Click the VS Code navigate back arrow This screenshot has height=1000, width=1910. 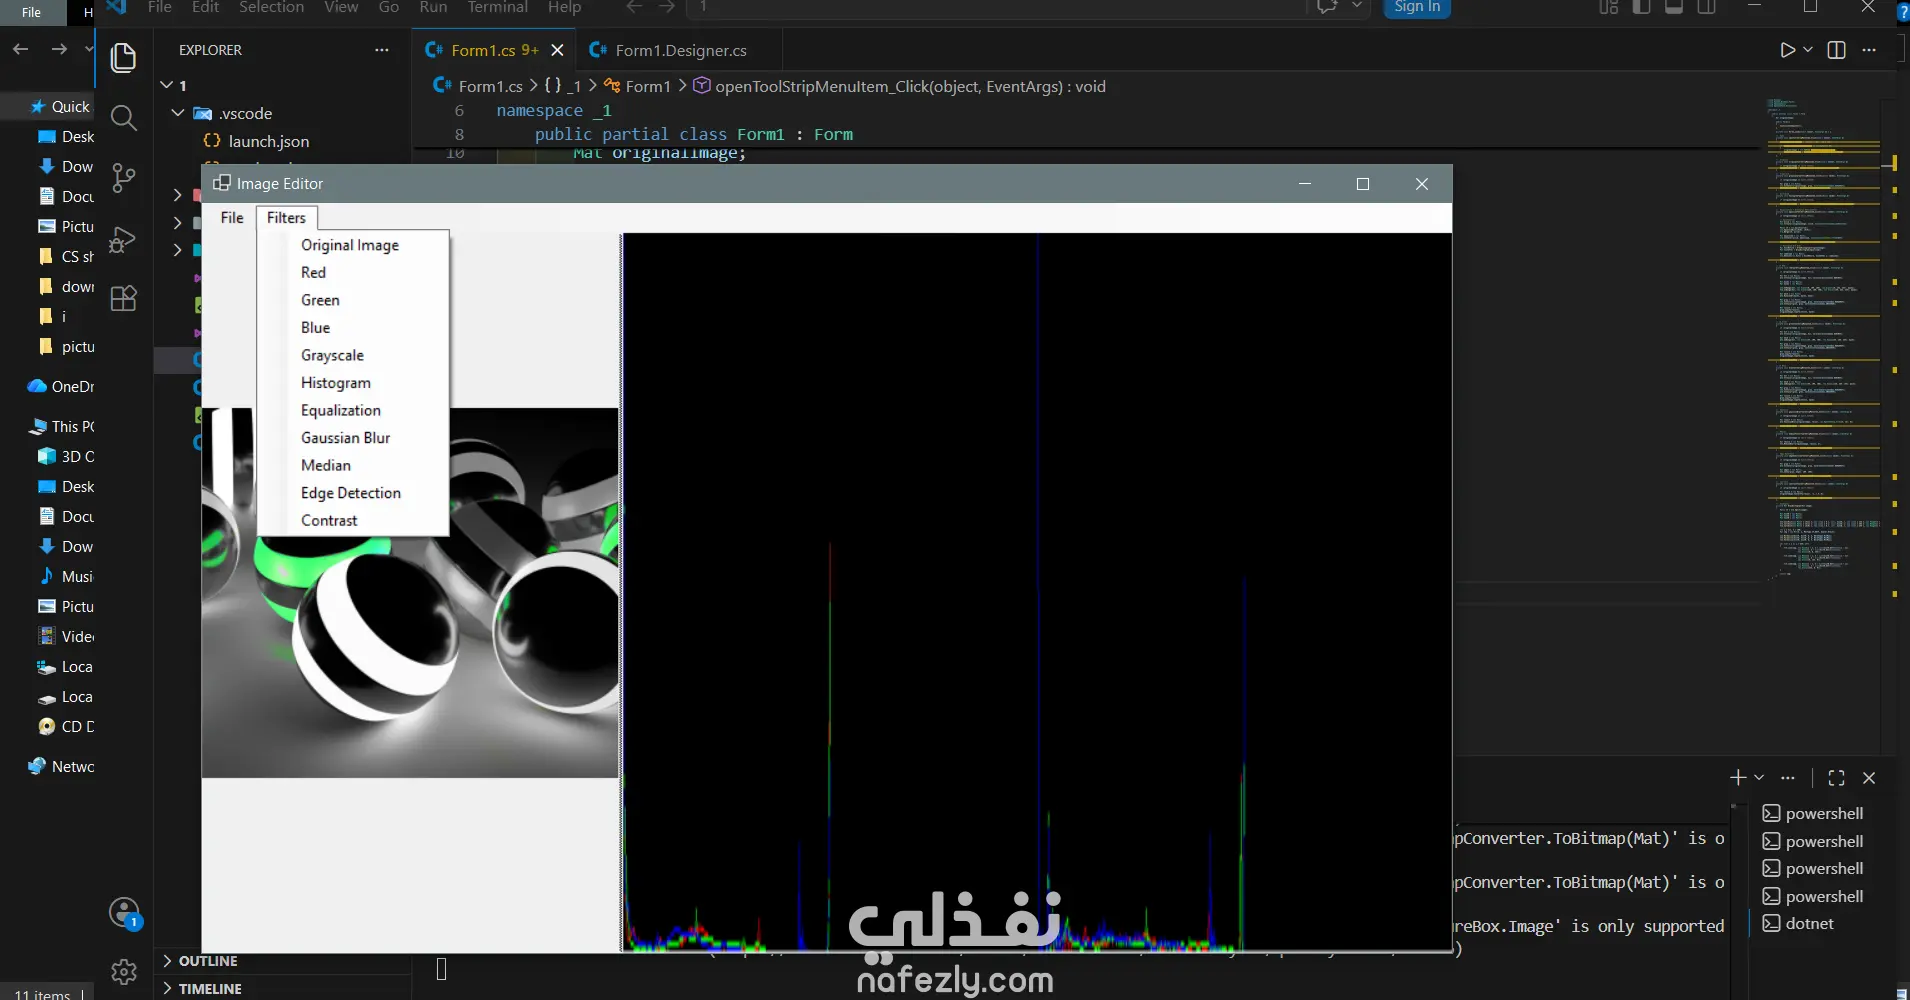(633, 7)
